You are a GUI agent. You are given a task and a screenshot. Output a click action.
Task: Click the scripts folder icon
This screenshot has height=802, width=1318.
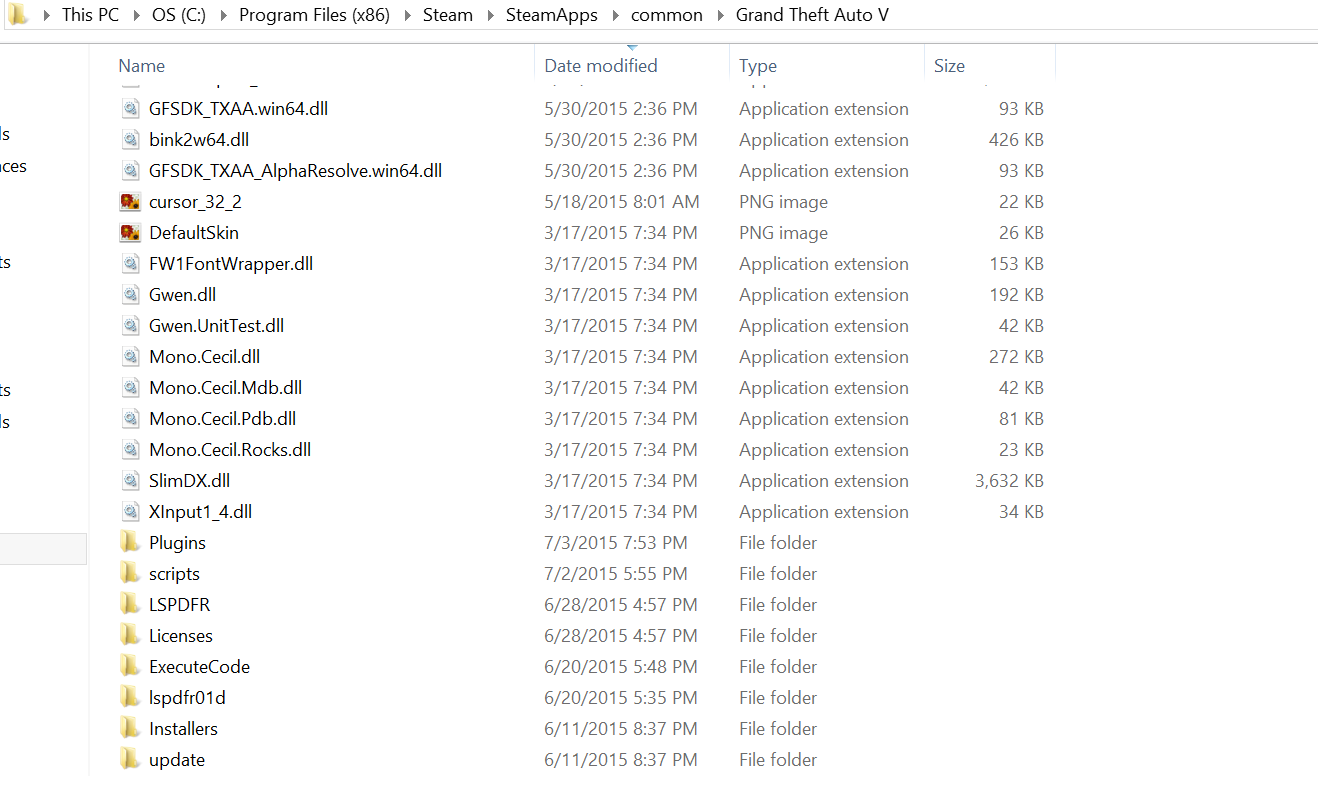pyautogui.click(x=130, y=574)
